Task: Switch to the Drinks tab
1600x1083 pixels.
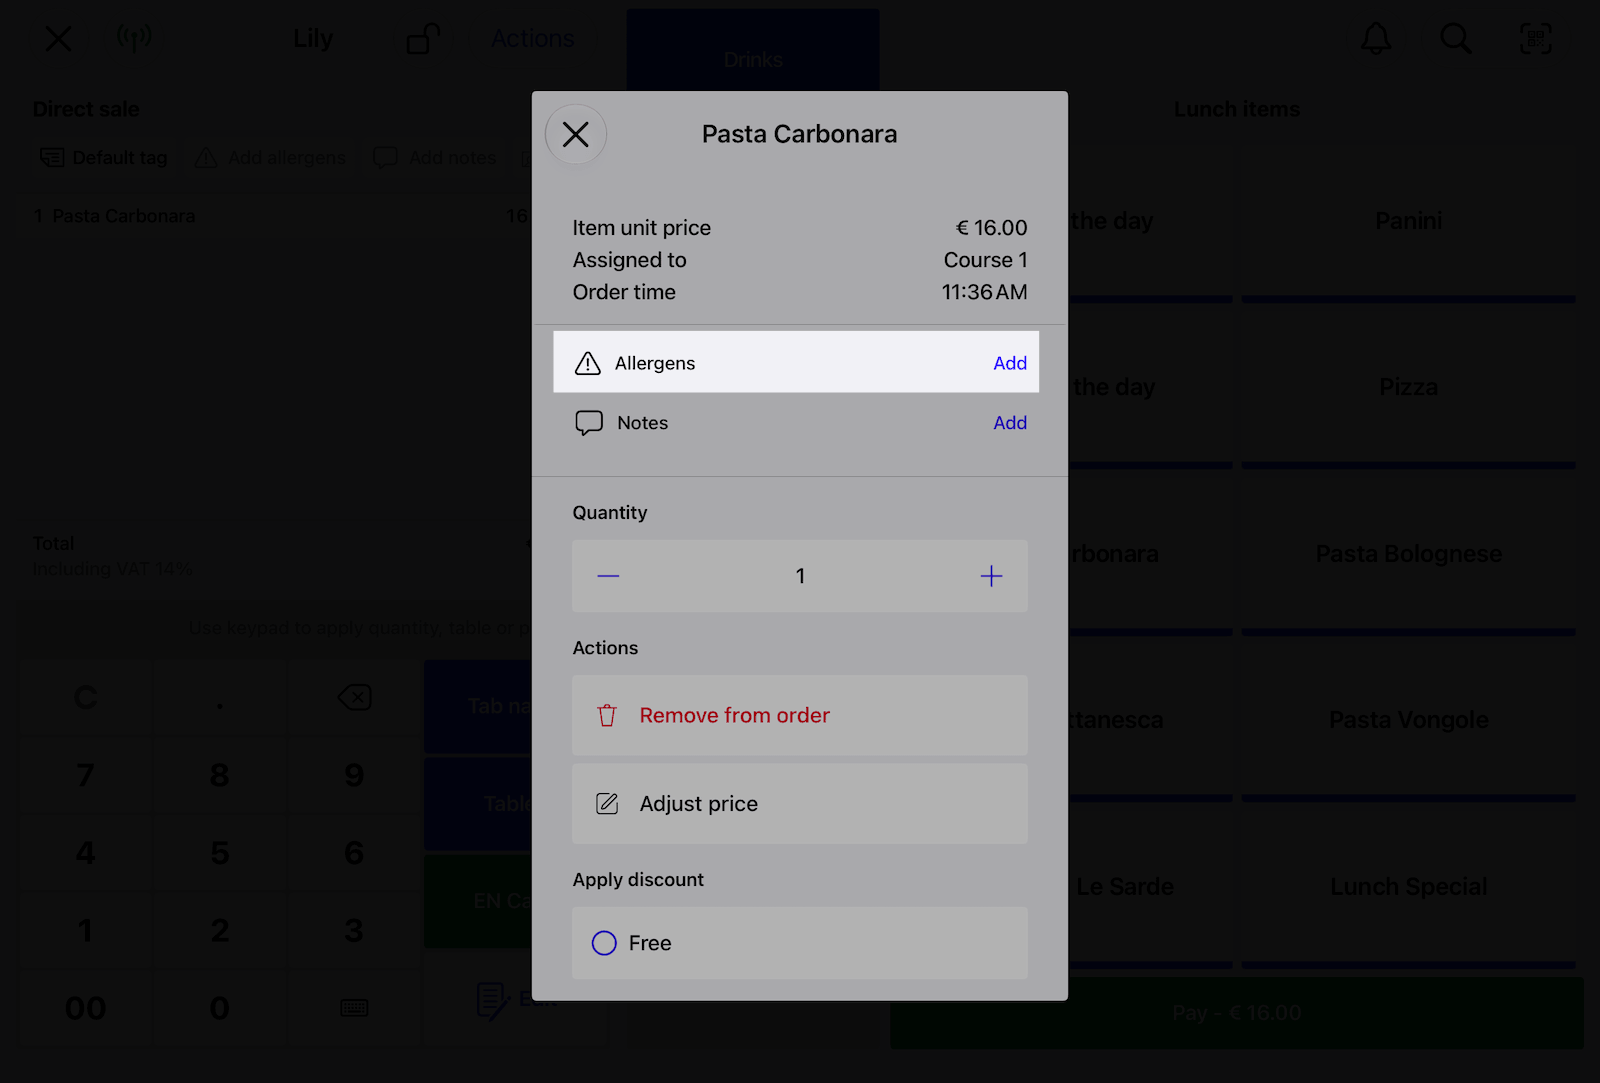Action: coord(753,50)
